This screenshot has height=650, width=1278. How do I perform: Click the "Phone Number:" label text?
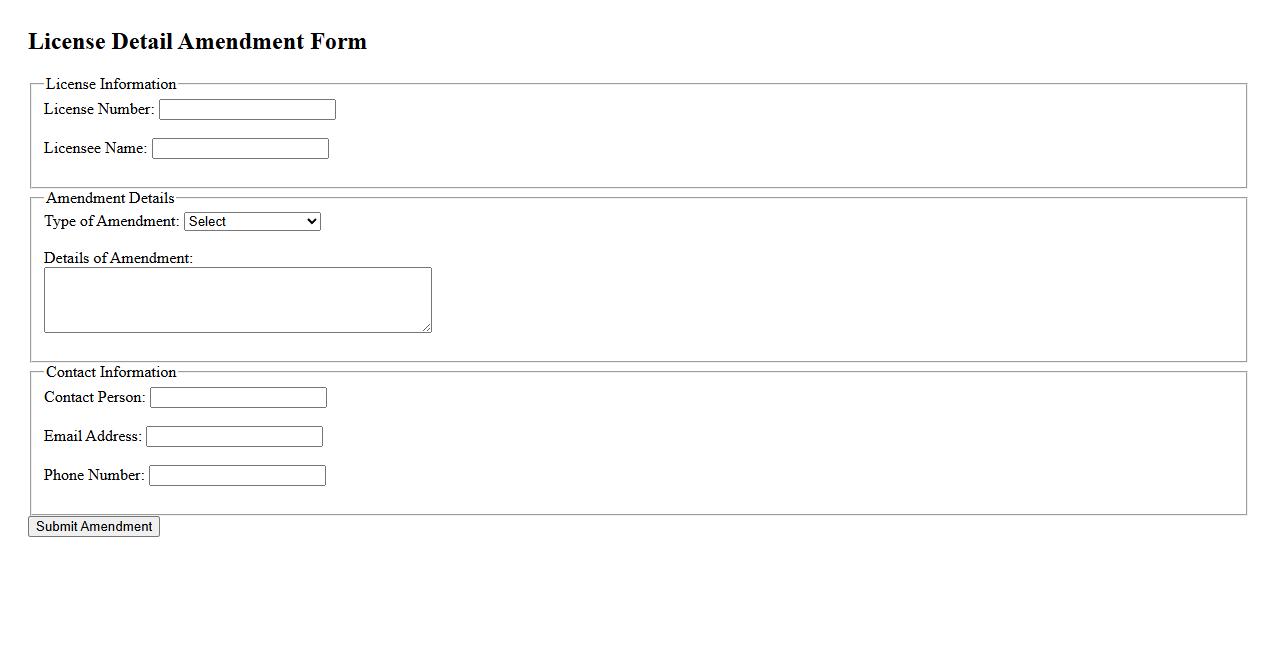(x=94, y=475)
